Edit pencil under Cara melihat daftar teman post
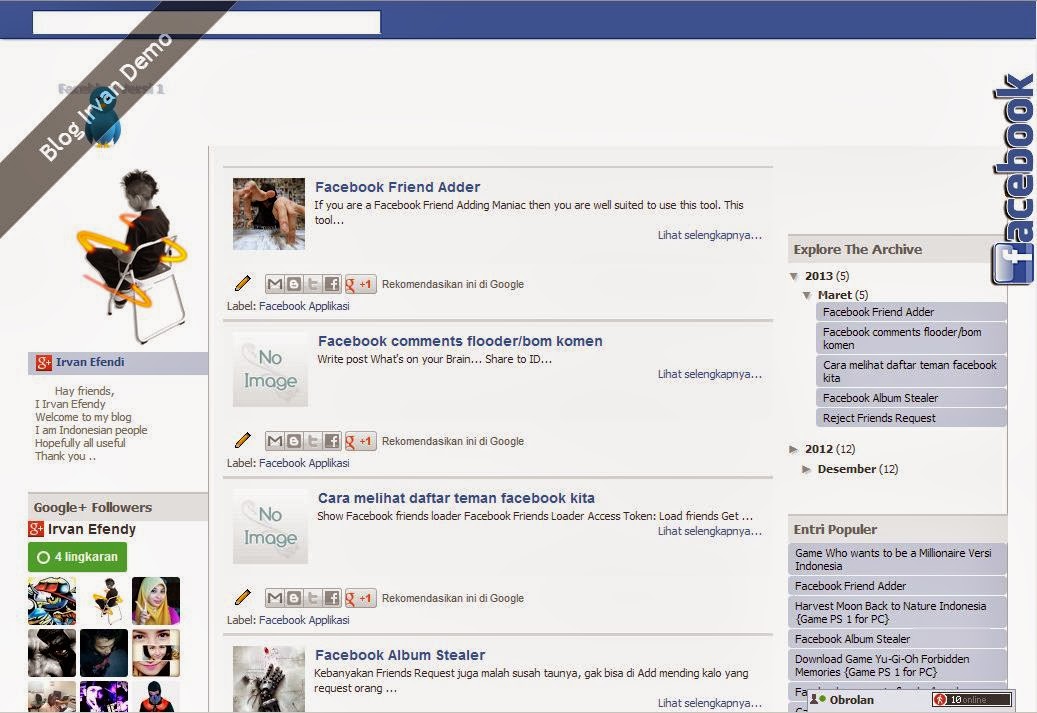 (243, 597)
